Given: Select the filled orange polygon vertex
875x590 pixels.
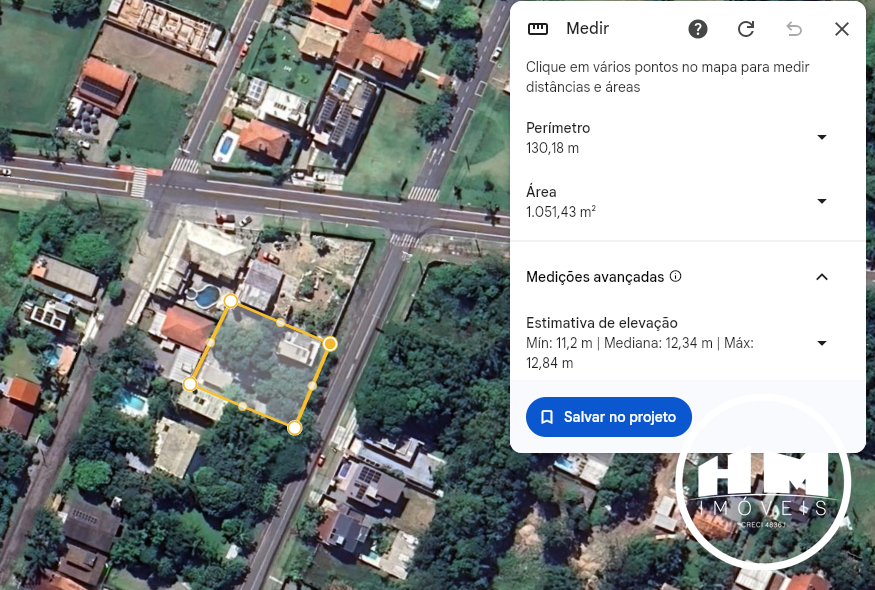Looking at the screenshot, I should [x=330, y=344].
